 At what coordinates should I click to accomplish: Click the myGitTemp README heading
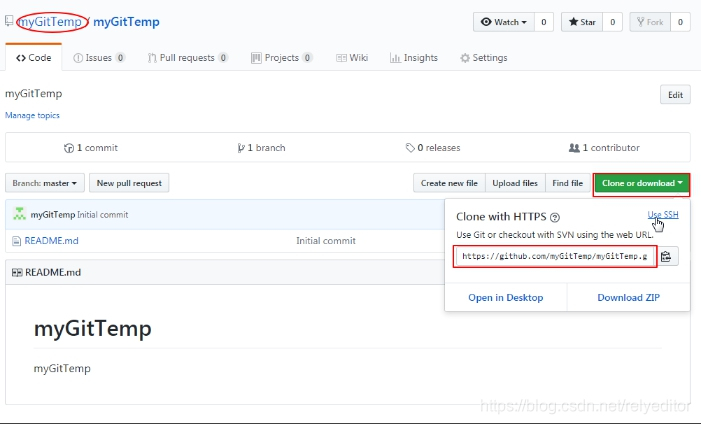point(93,329)
